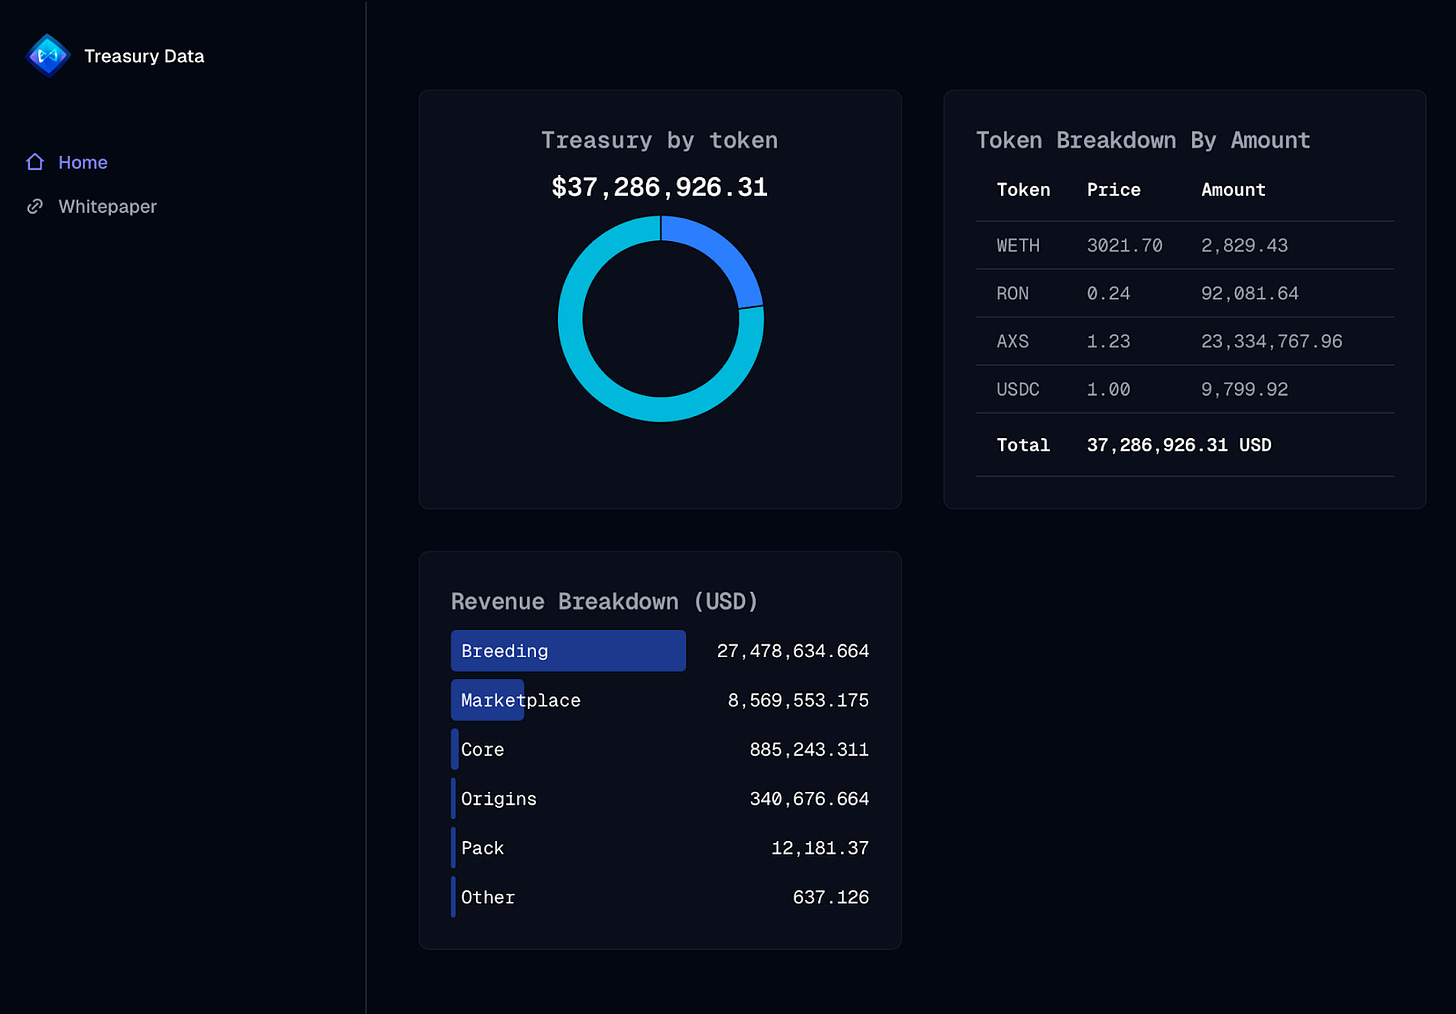Click the Other value 637.126
1456x1014 pixels.
[x=831, y=897]
